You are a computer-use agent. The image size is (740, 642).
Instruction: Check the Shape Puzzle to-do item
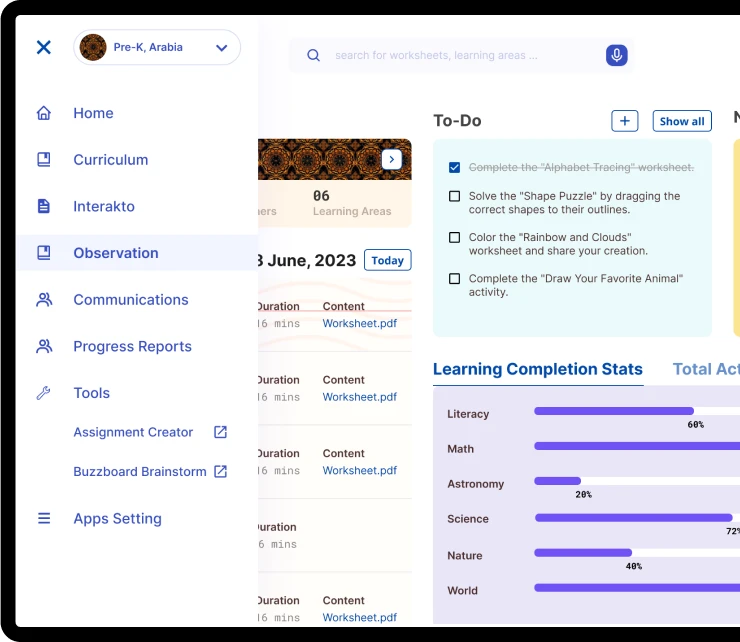pos(455,197)
